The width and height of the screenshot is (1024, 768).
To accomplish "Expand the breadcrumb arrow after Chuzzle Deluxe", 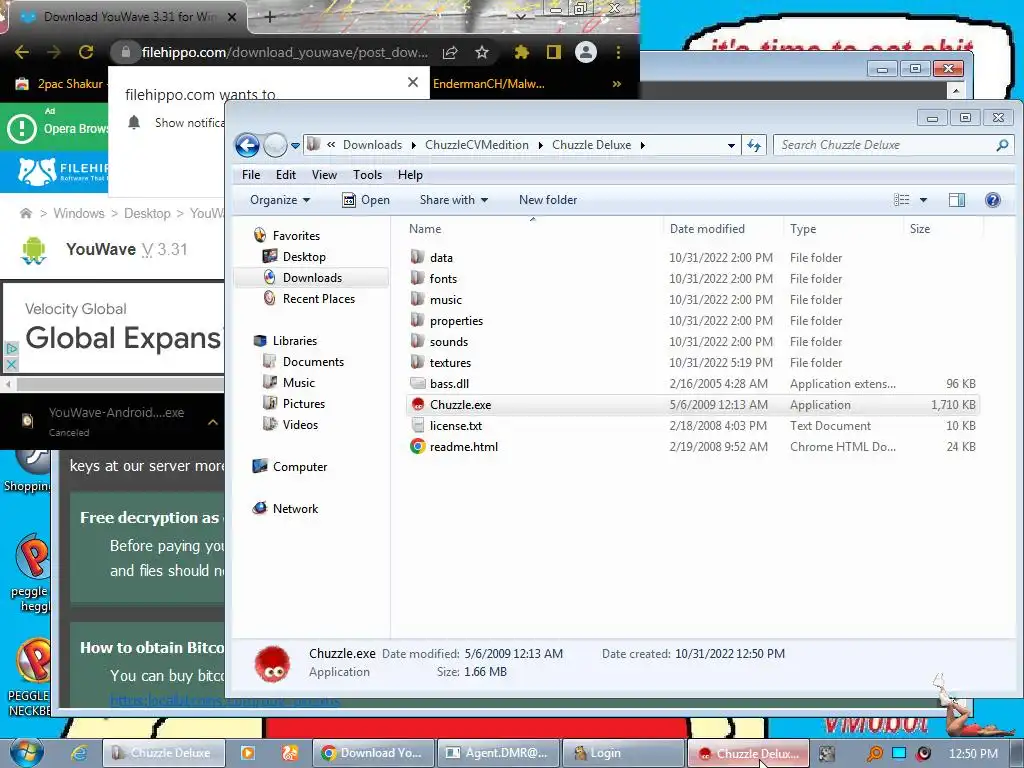I will [643, 145].
